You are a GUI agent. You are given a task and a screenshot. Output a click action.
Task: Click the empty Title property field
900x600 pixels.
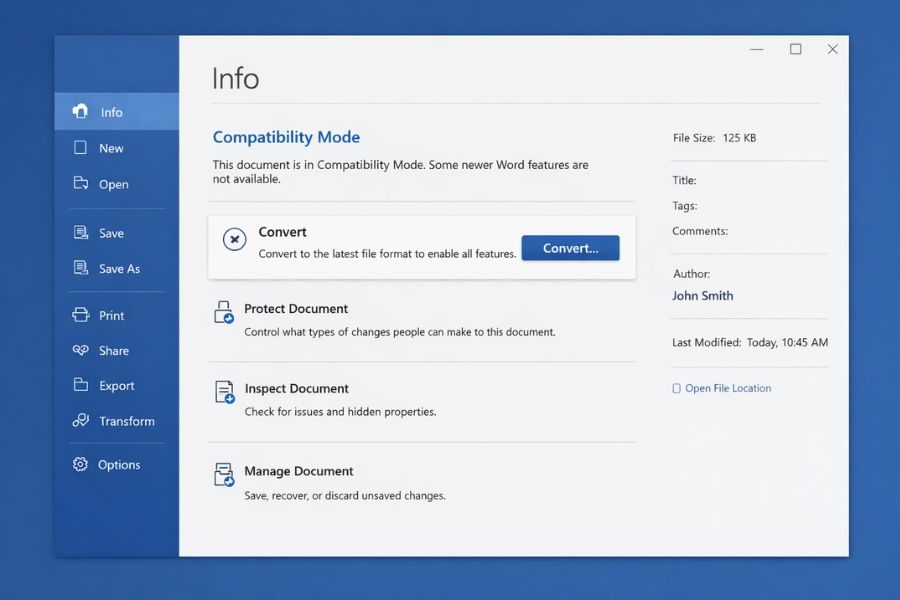click(x=760, y=181)
